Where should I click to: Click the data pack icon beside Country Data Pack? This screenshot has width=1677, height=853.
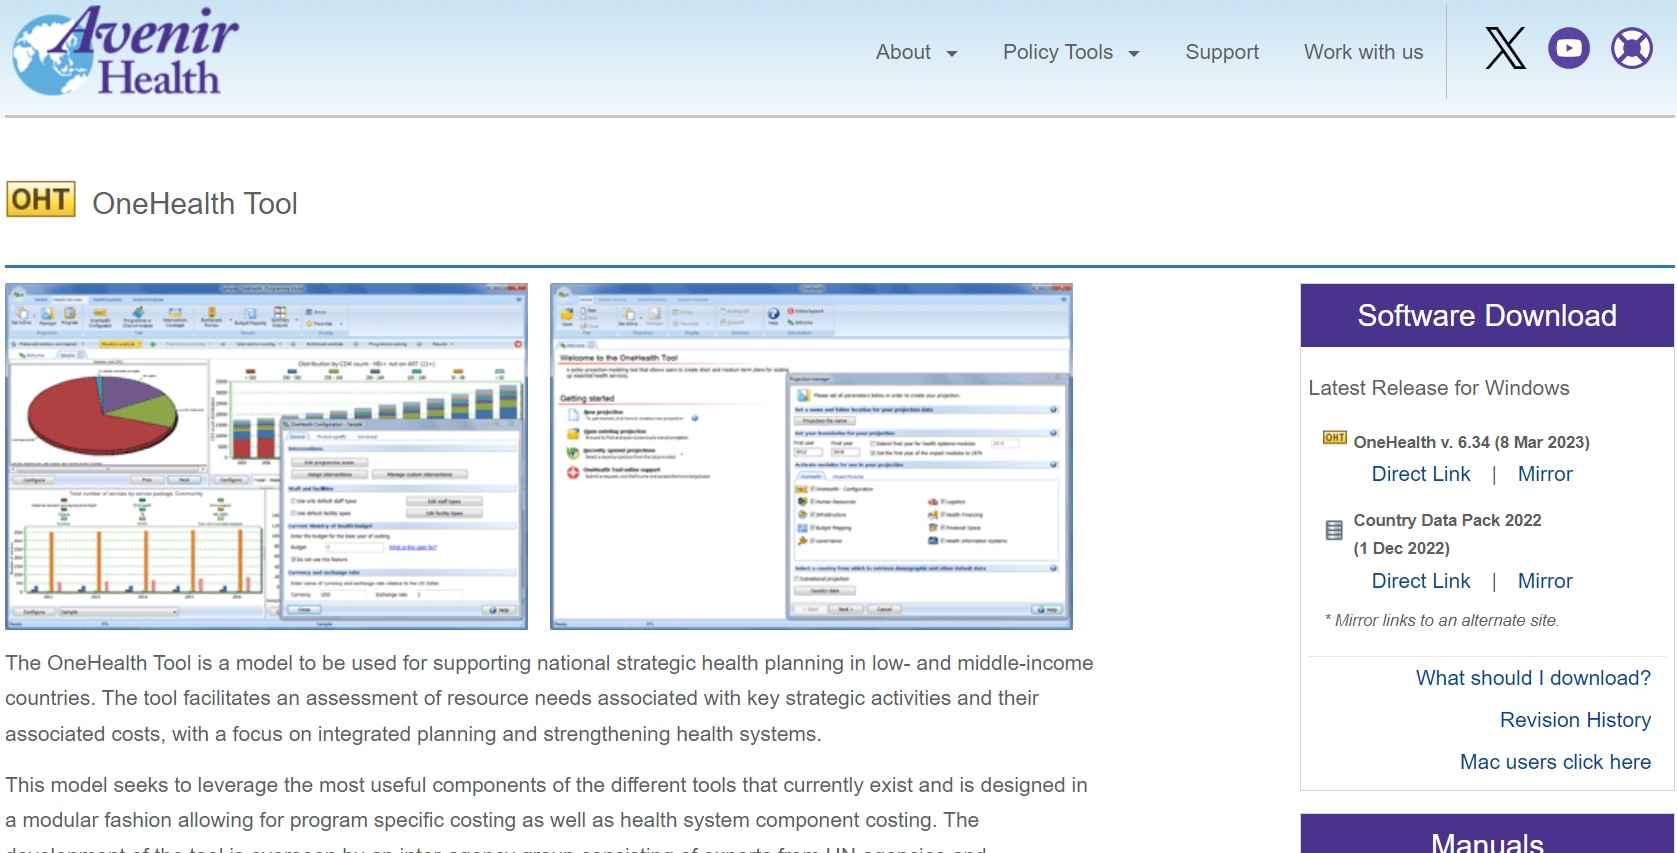click(x=1334, y=530)
